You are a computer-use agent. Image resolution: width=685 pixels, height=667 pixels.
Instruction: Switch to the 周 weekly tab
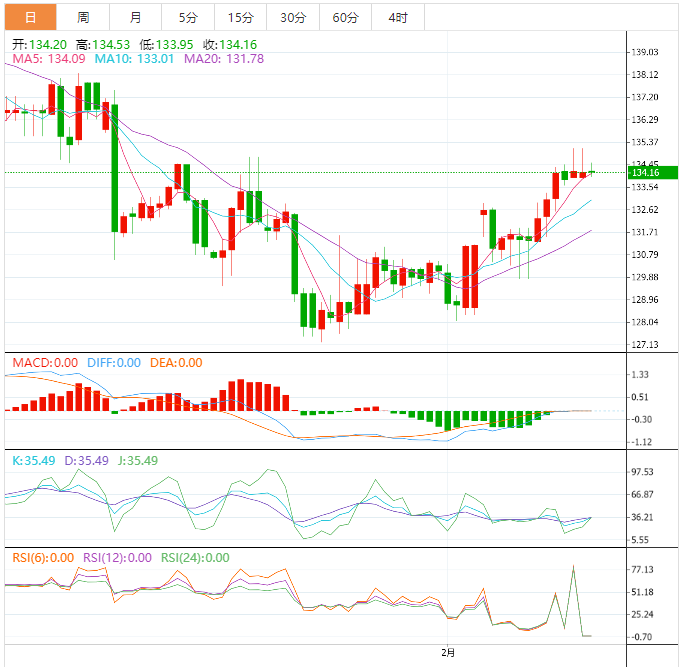pos(83,17)
